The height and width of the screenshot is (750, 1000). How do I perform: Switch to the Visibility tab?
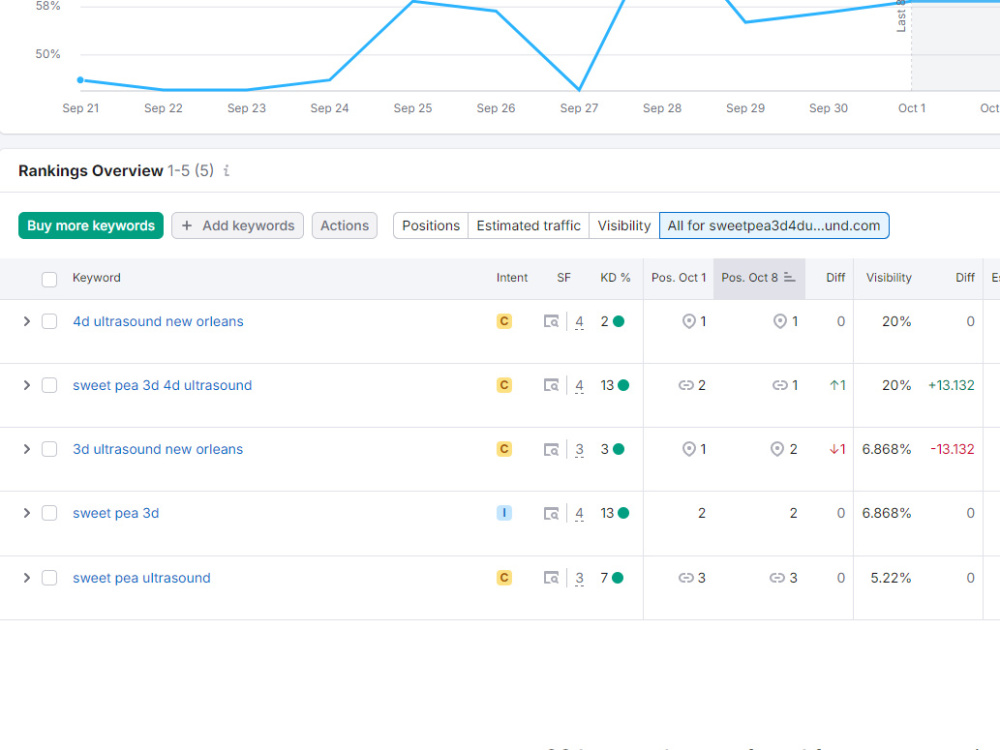pyautogui.click(x=624, y=226)
